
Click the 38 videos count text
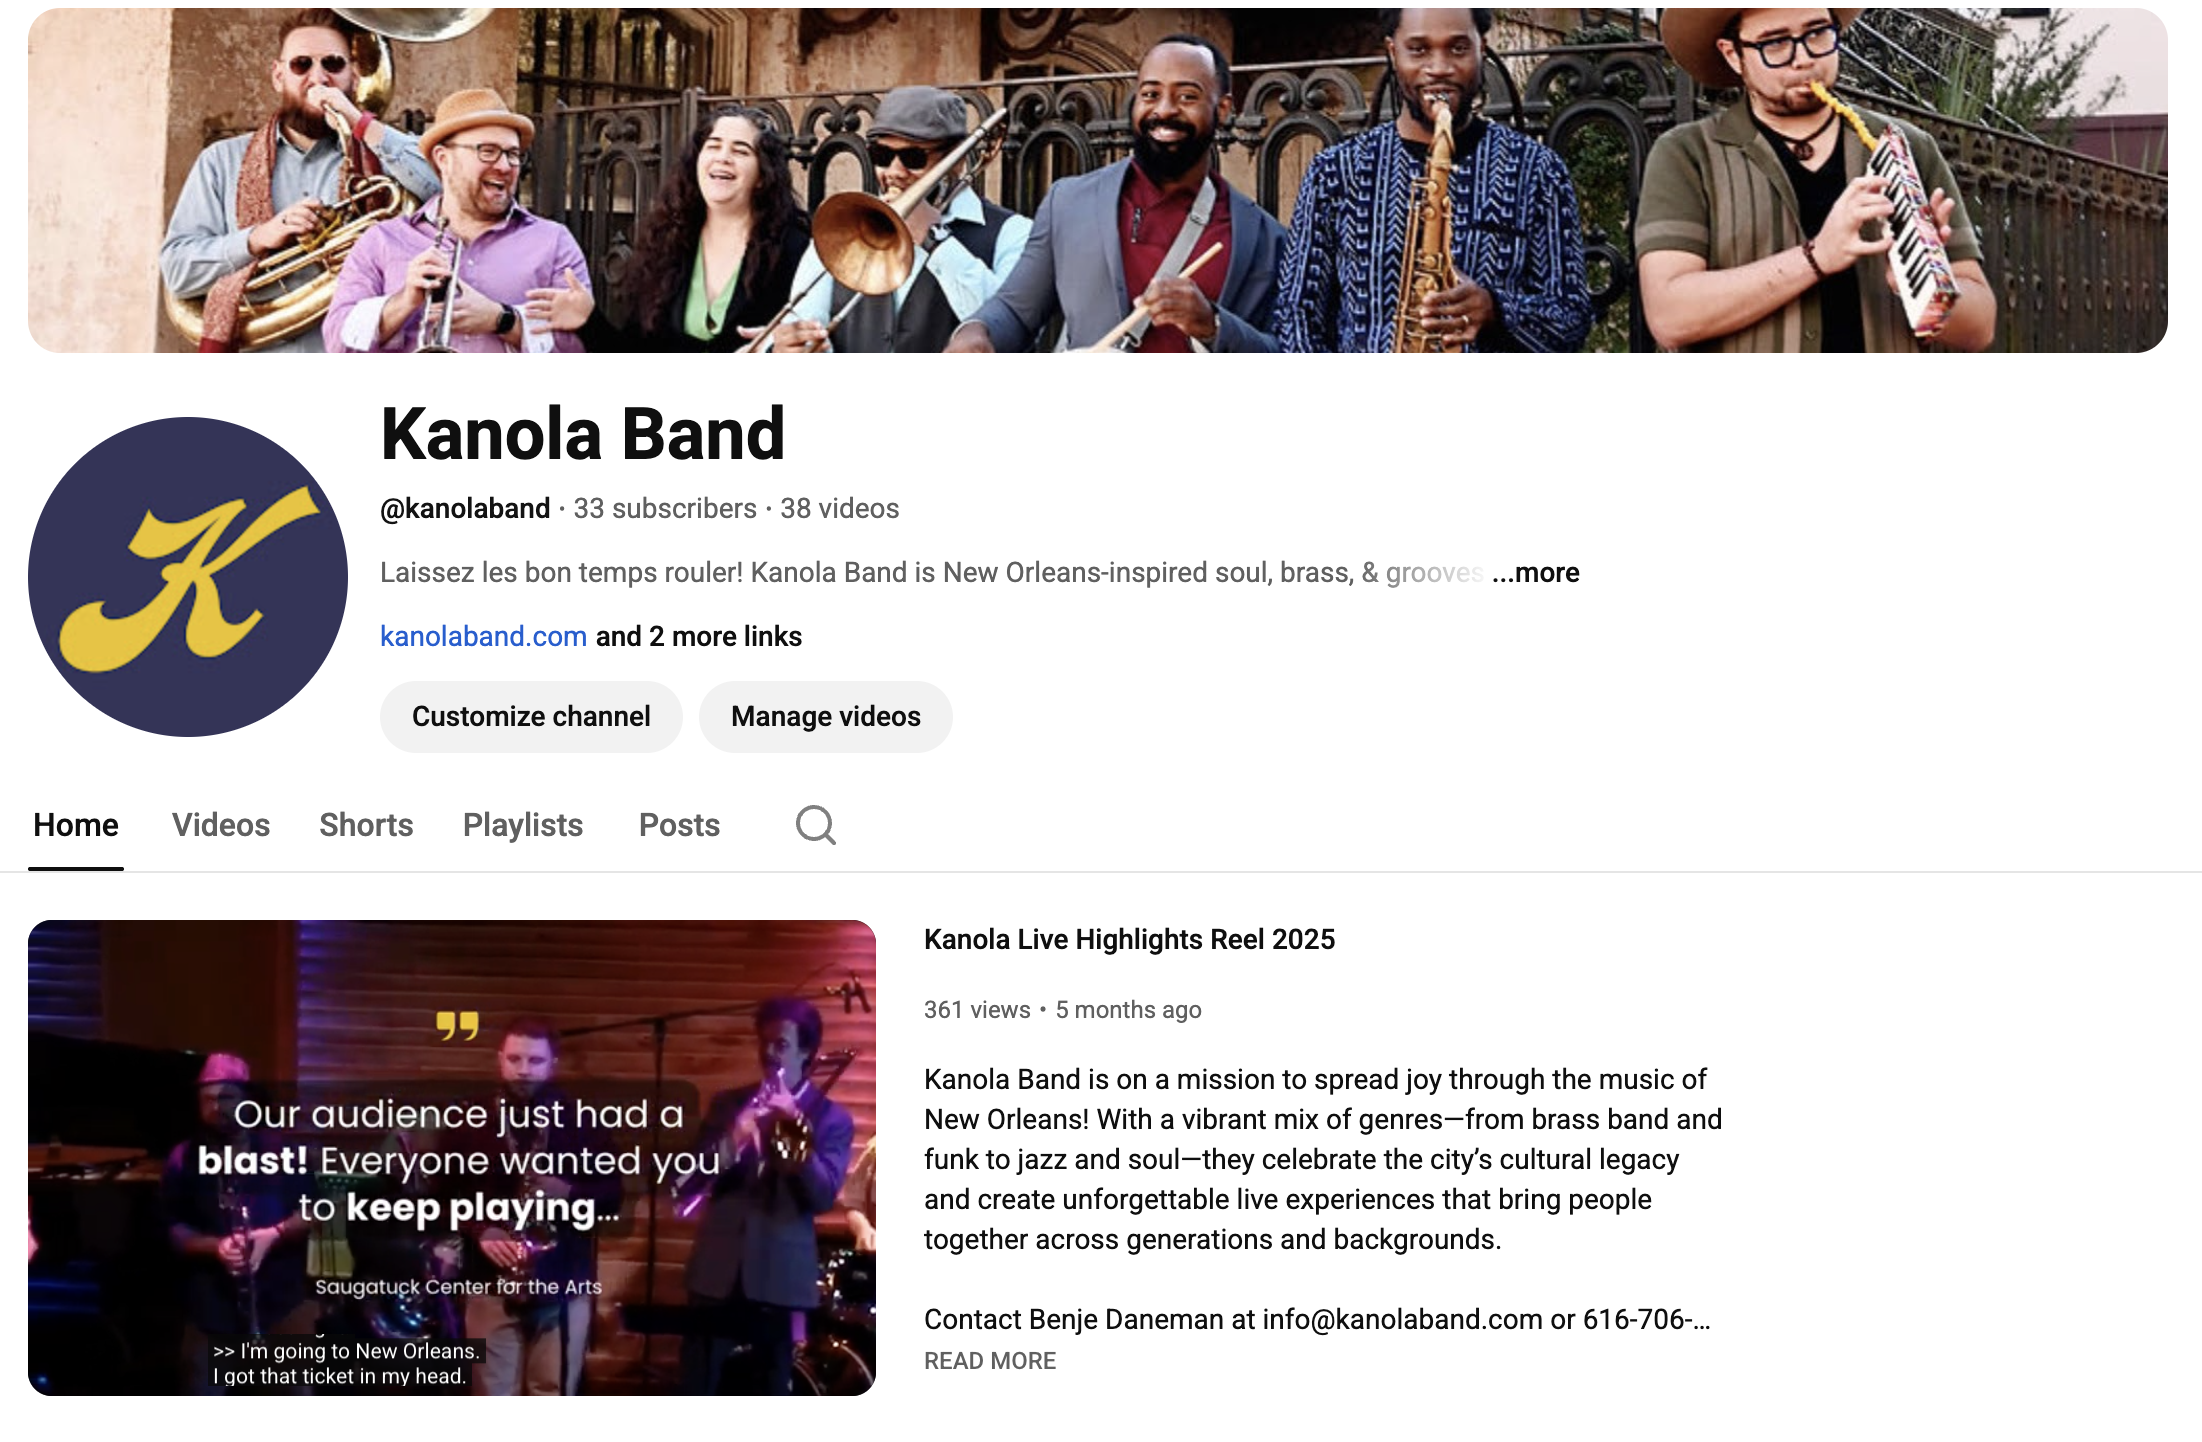point(840,508)
